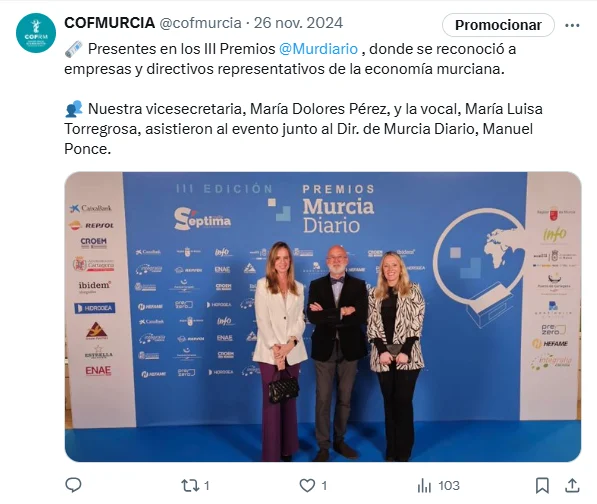The image size is (597, 504).
Task: Bookmark this tweet
Action: (x=542, y=486)
